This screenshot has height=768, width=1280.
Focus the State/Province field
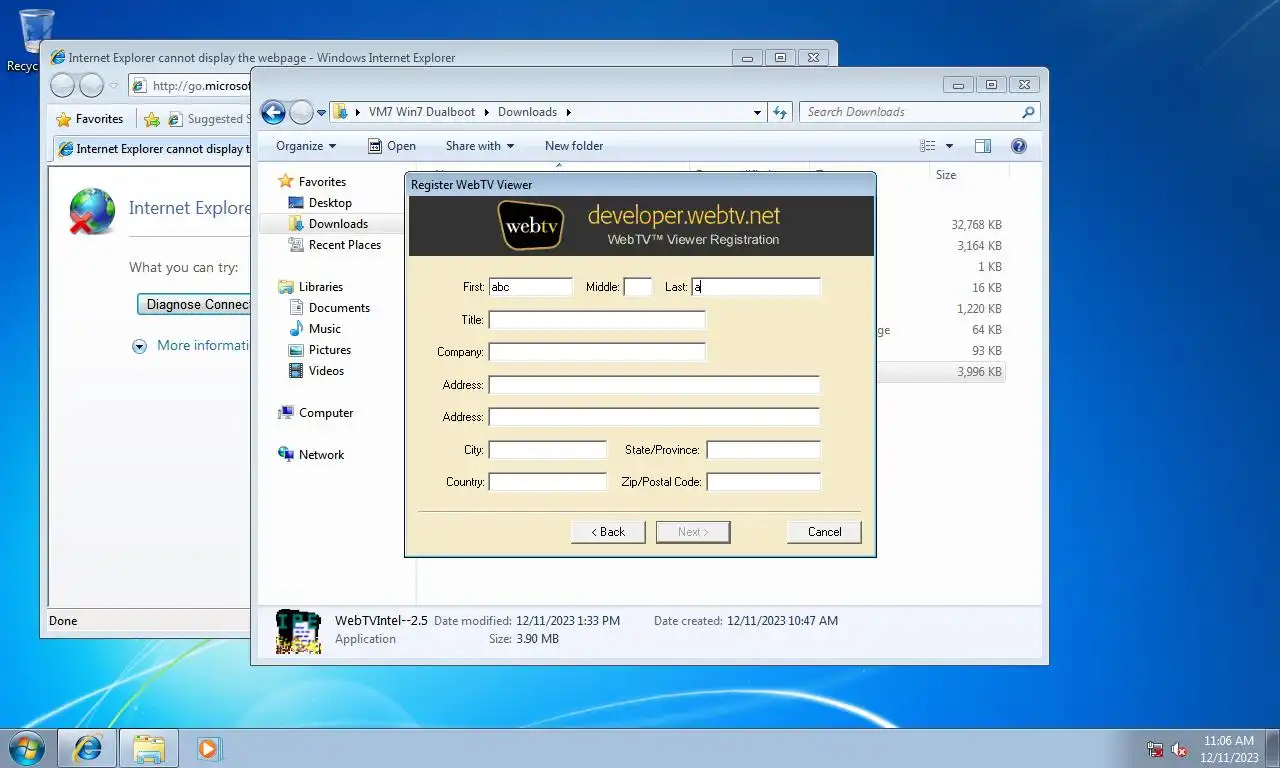pyautogui.click(x=763, y=450)
